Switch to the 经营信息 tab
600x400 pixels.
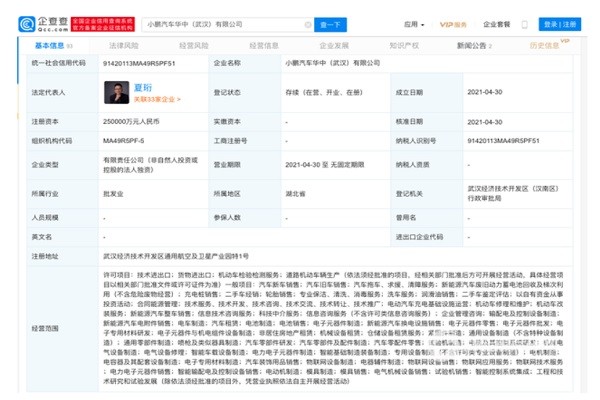[x=264, y=46]
